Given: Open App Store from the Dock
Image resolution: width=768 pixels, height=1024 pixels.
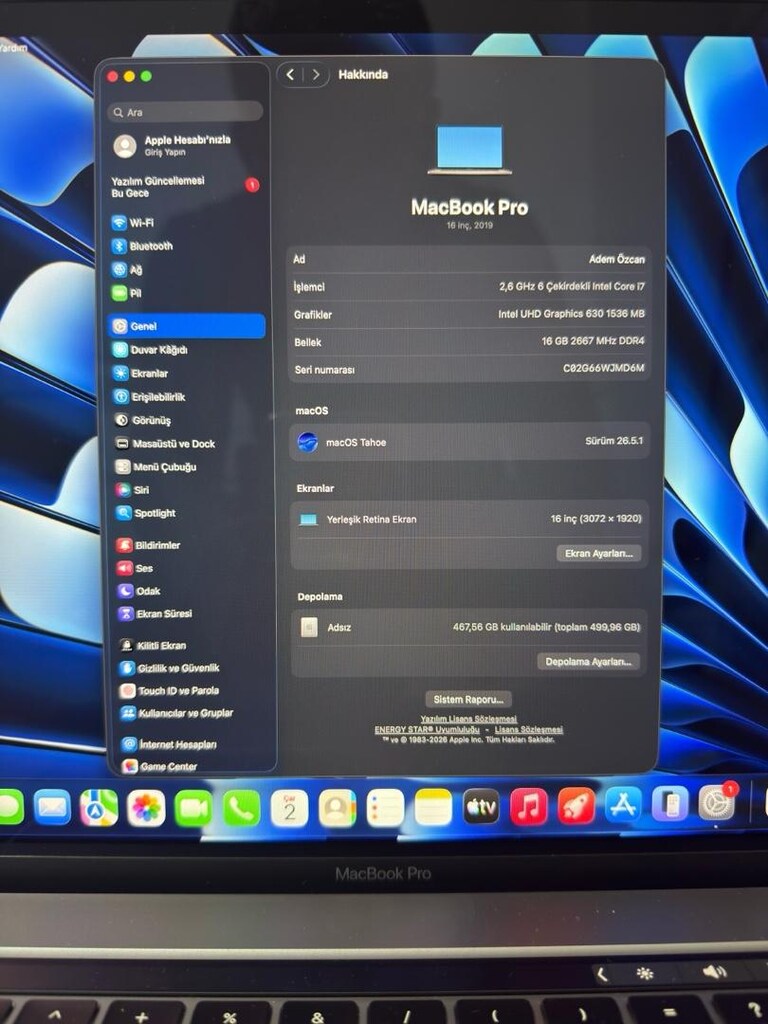Looking at the screenshot, I should [x=623, y=805].
